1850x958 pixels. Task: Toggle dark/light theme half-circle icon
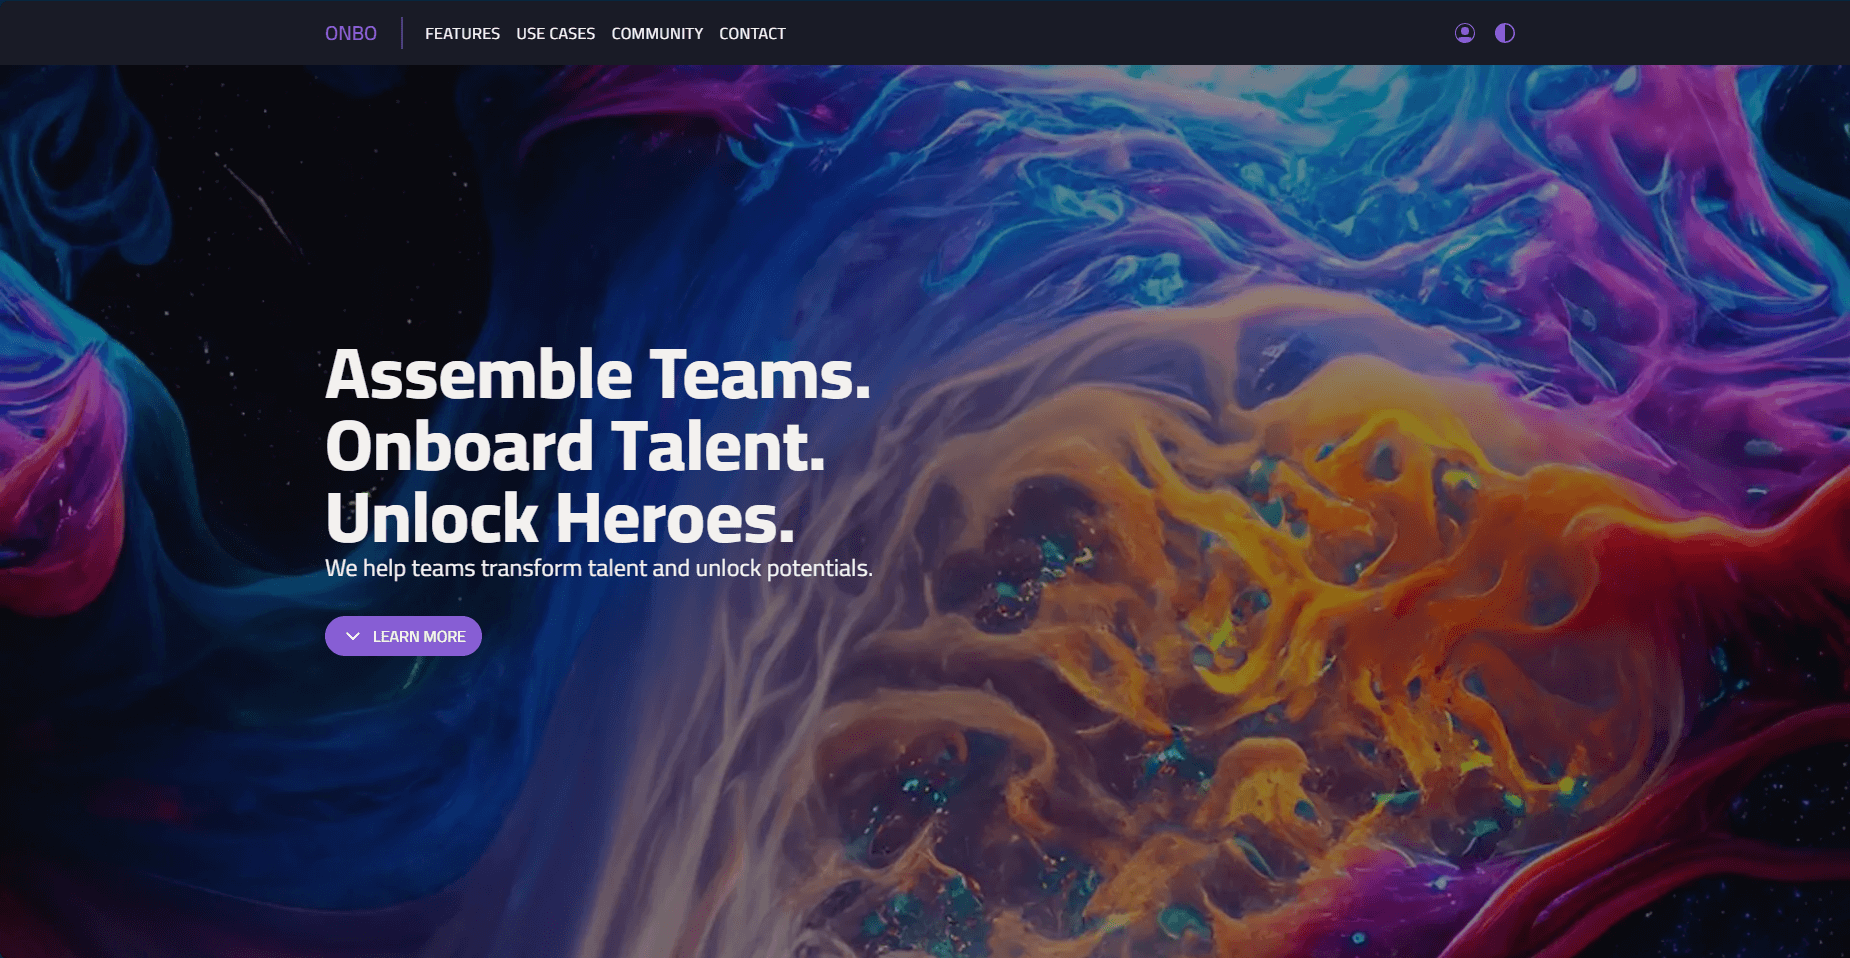coord(1504,33)
